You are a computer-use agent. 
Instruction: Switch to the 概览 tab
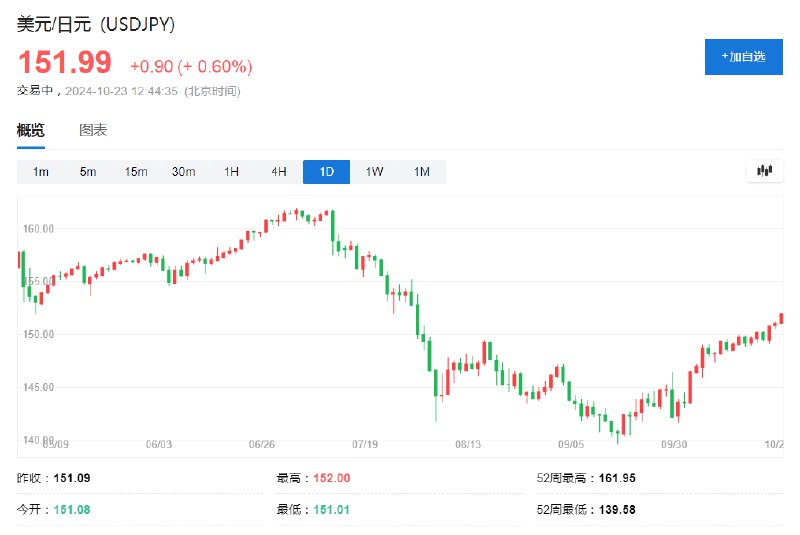pos(31,131)
